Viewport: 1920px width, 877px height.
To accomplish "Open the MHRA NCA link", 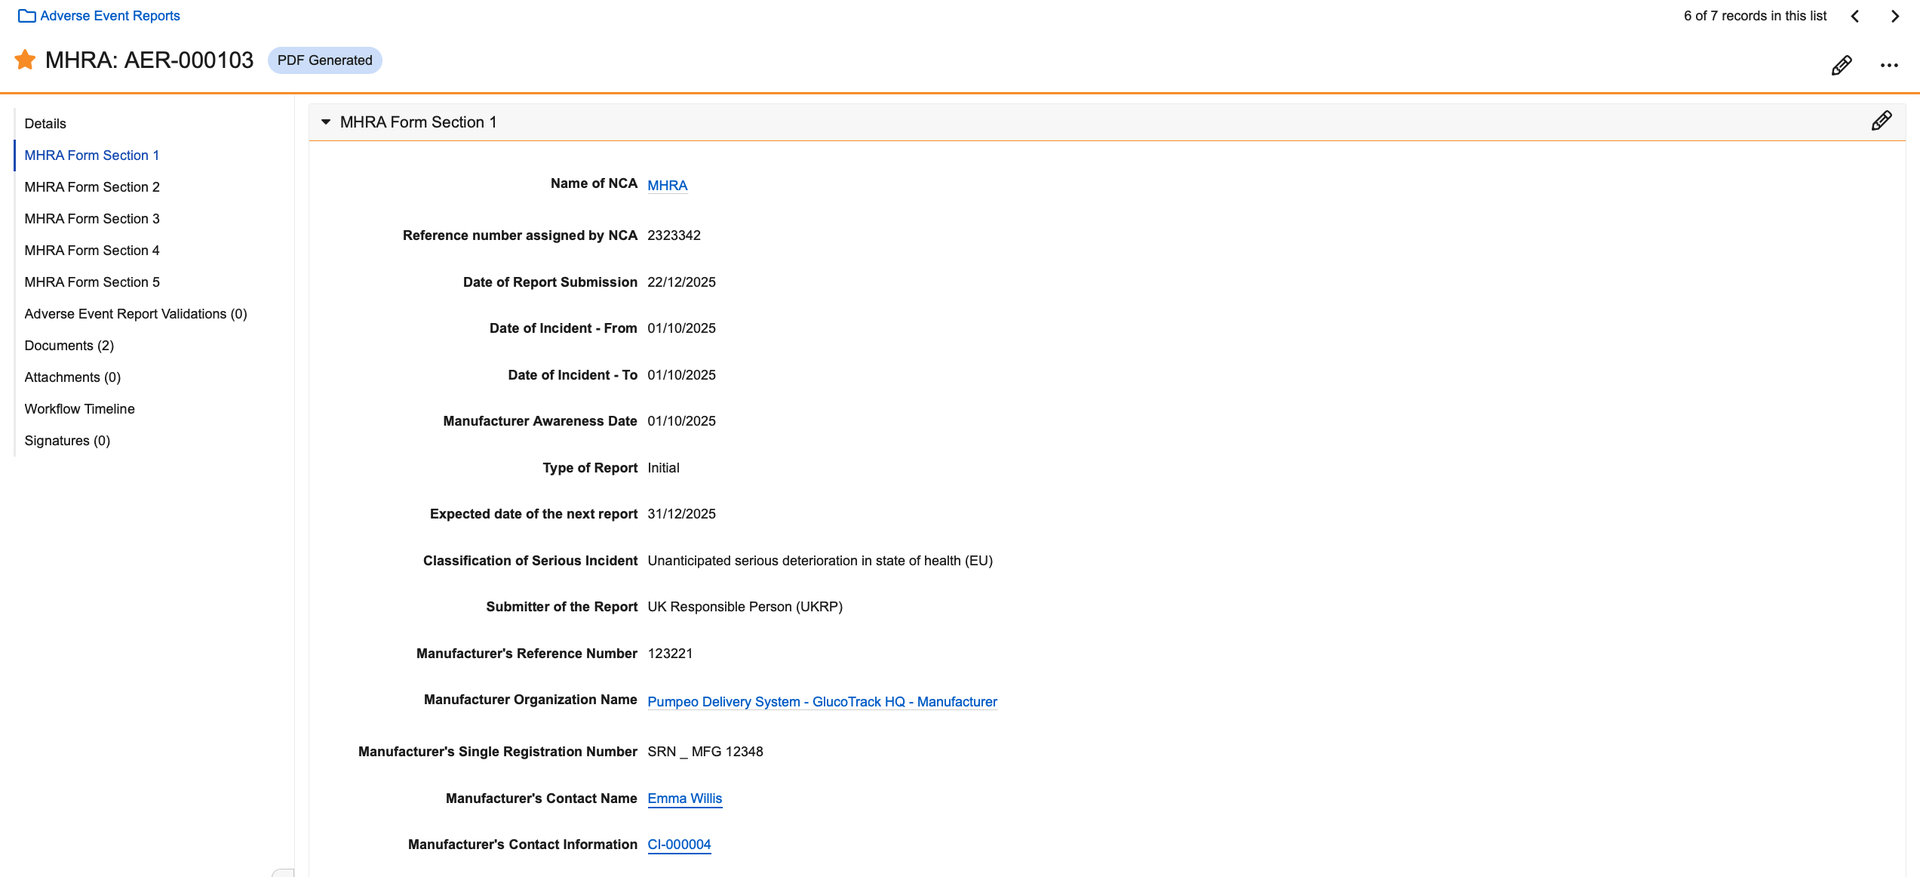I will coord(667,185).
